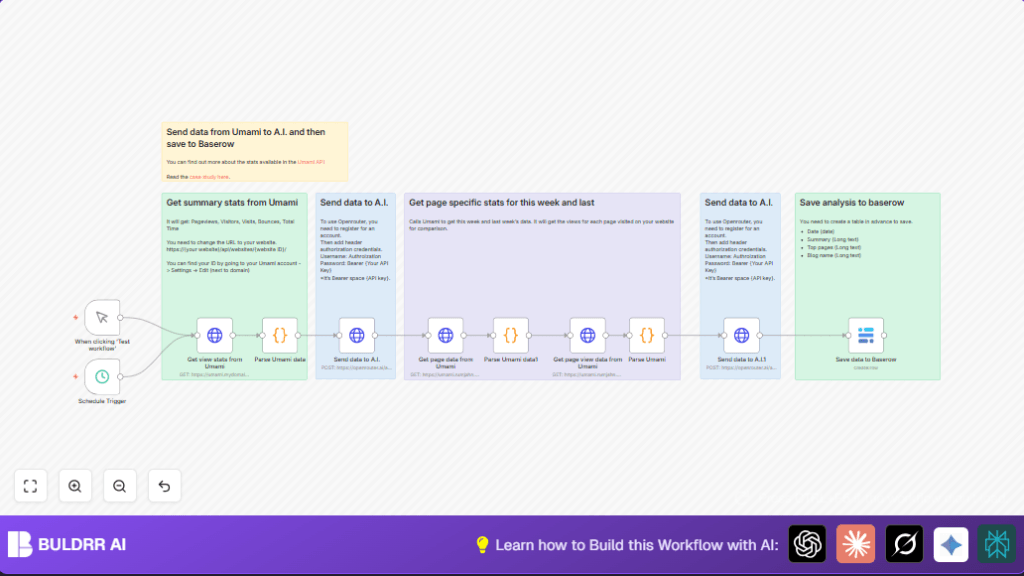Open the 'Get page data from Umami' node
The height and width of the screenshot is (576, 1024).
[445, 336]
